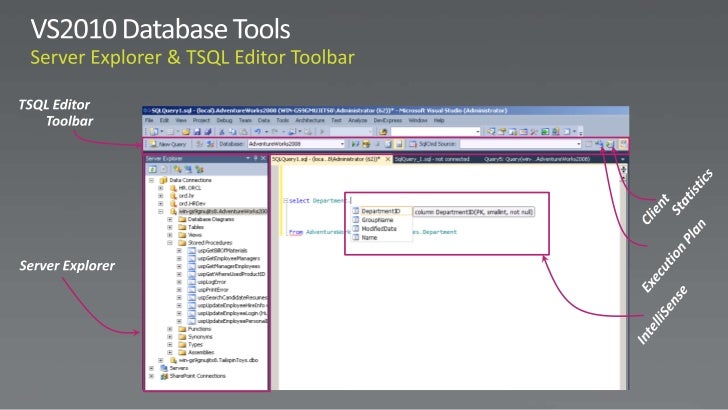Open the File menu
This screenshot has width=728, height=410.
pos(149,120)
